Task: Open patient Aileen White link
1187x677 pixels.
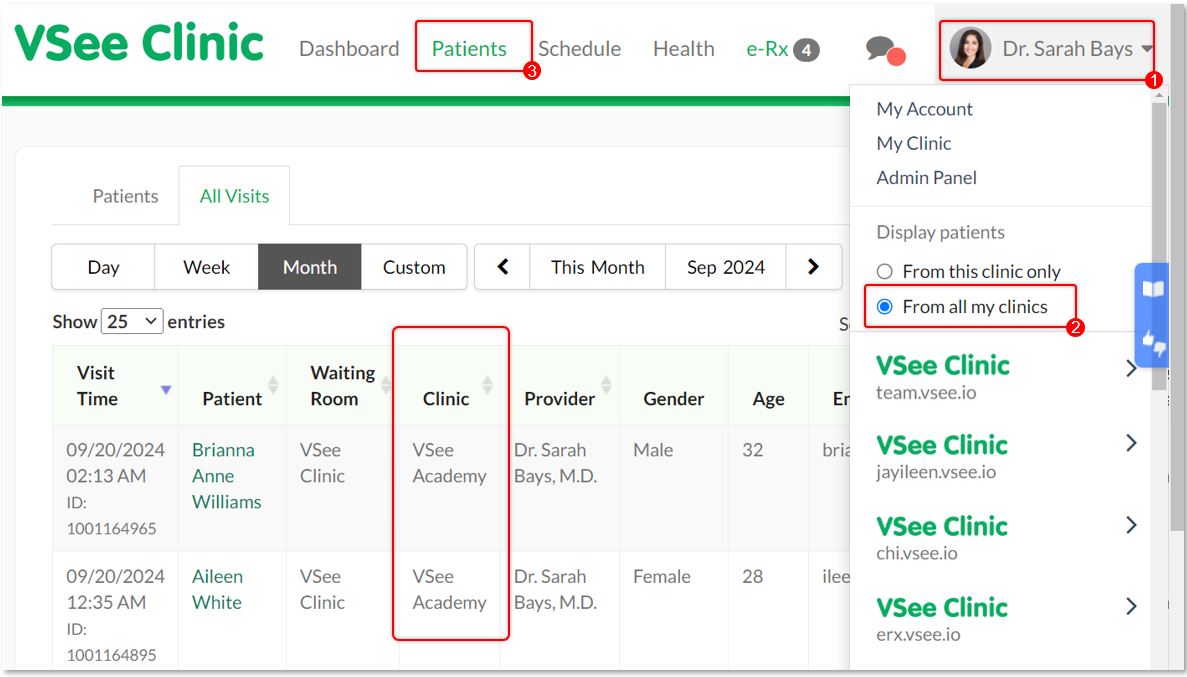Action: pos(217,589)
